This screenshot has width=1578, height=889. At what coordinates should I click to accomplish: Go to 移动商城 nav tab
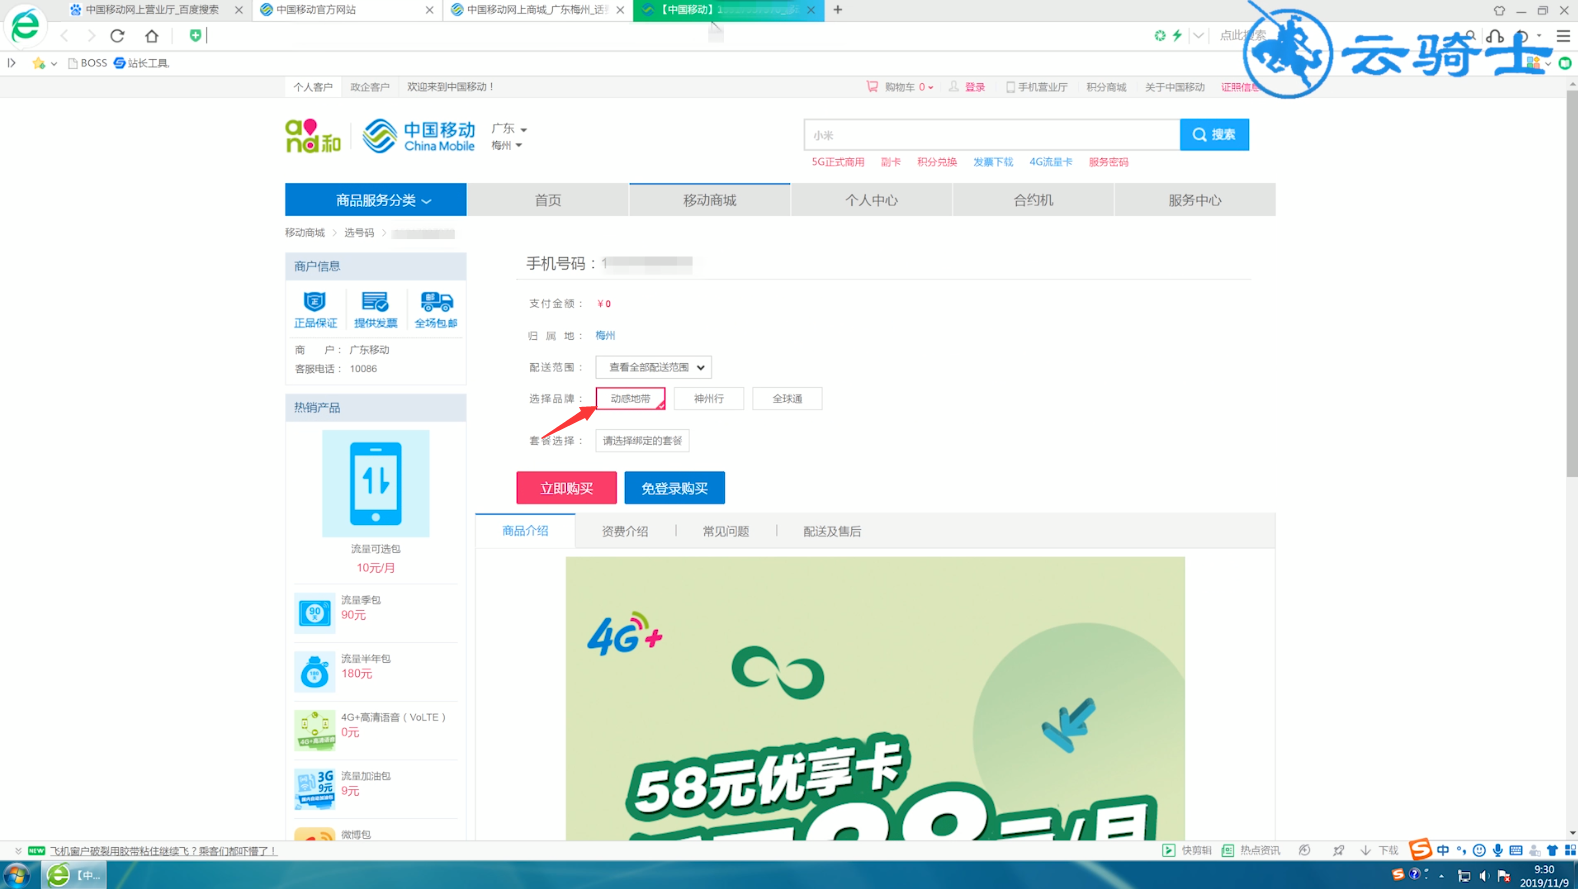(x=710, y=200)
